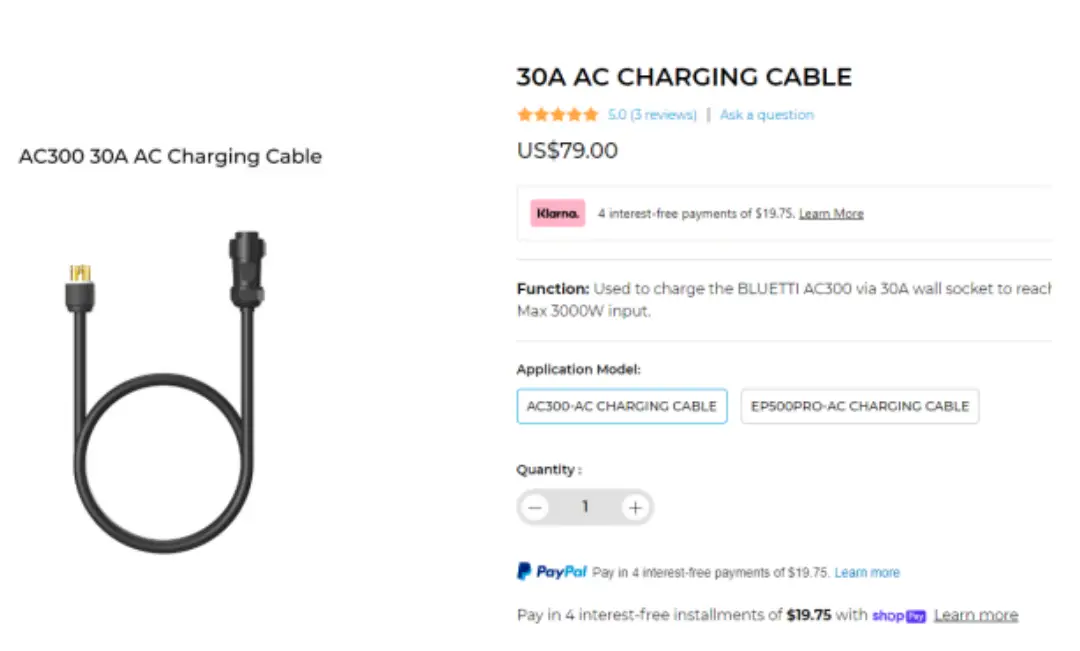
Task: Select EP500PRO-AC Charging Cable model option
Action: pos(859,406)
